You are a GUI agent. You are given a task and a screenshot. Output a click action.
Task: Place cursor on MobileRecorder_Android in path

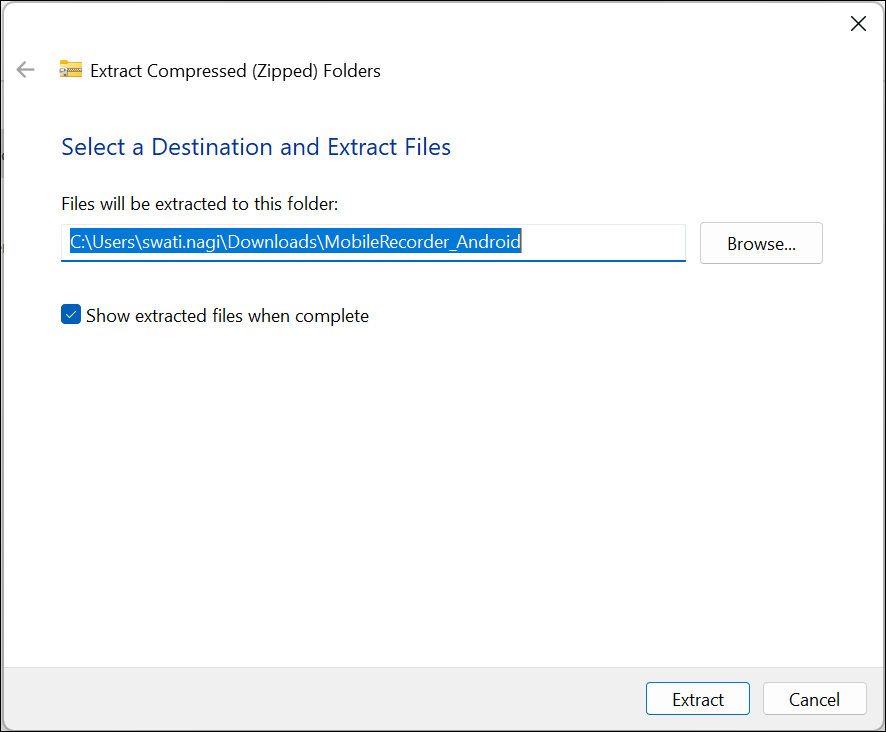422,242
